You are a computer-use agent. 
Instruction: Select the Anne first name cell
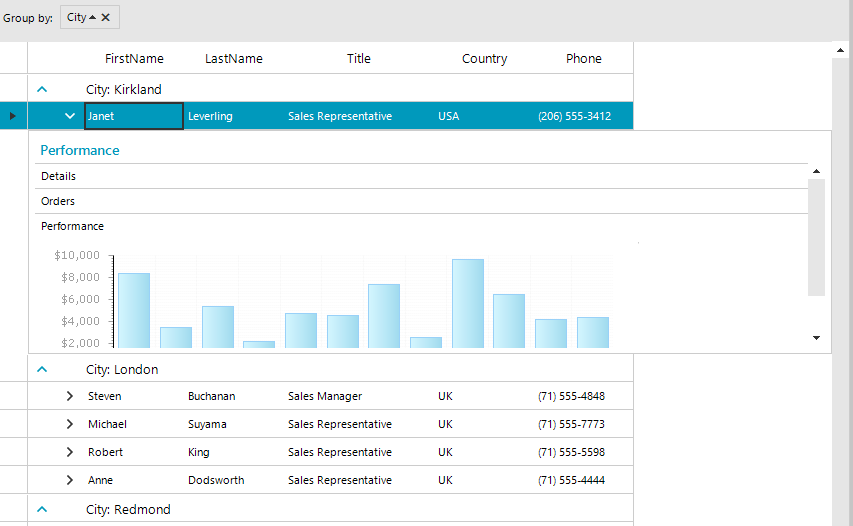[x=134, y=480]
